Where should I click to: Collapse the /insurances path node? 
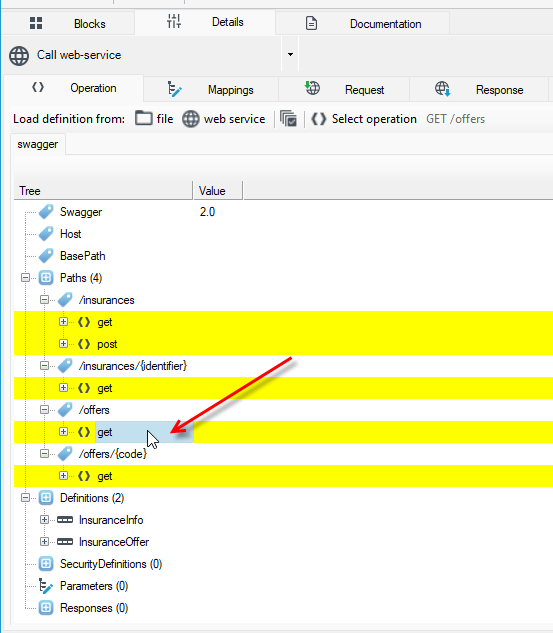coord(44,300)
